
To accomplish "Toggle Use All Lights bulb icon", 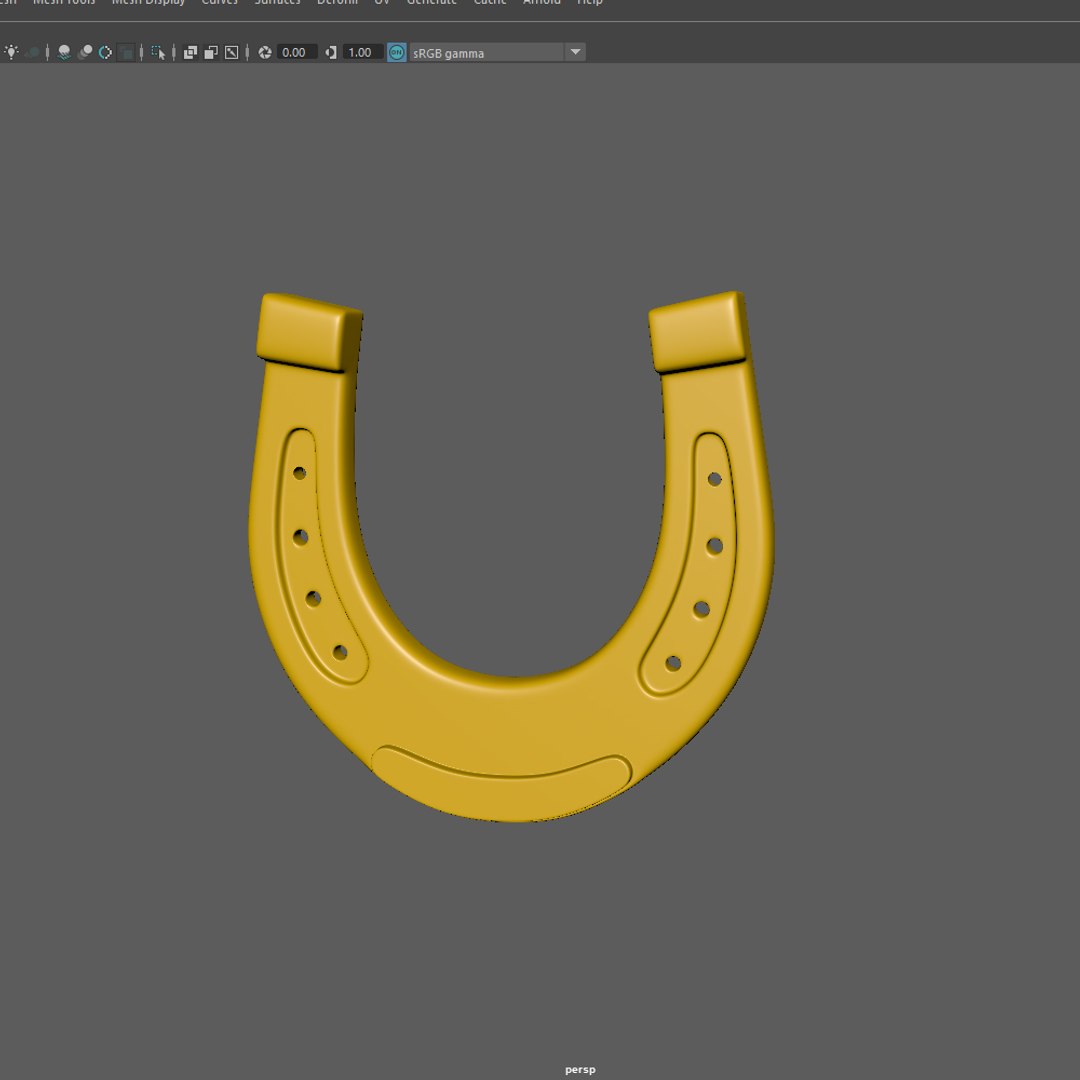I will coord(11,52).
